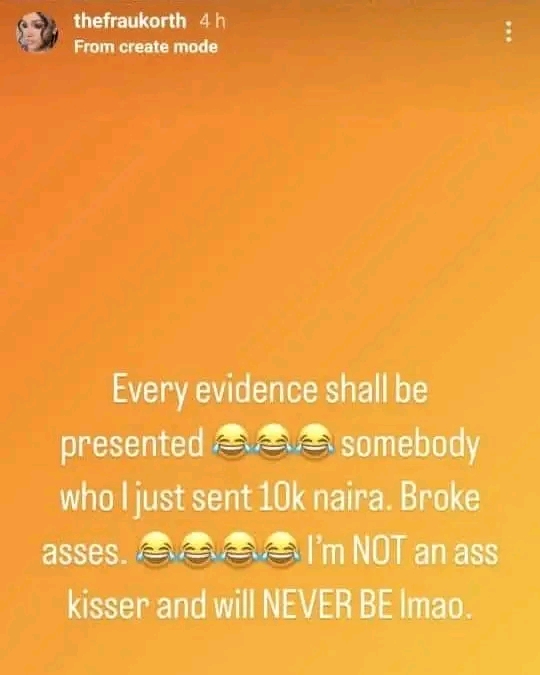Click first laughing emoji after 'presented'
Viewport: 540px width, 675px height.
(231, 443)
